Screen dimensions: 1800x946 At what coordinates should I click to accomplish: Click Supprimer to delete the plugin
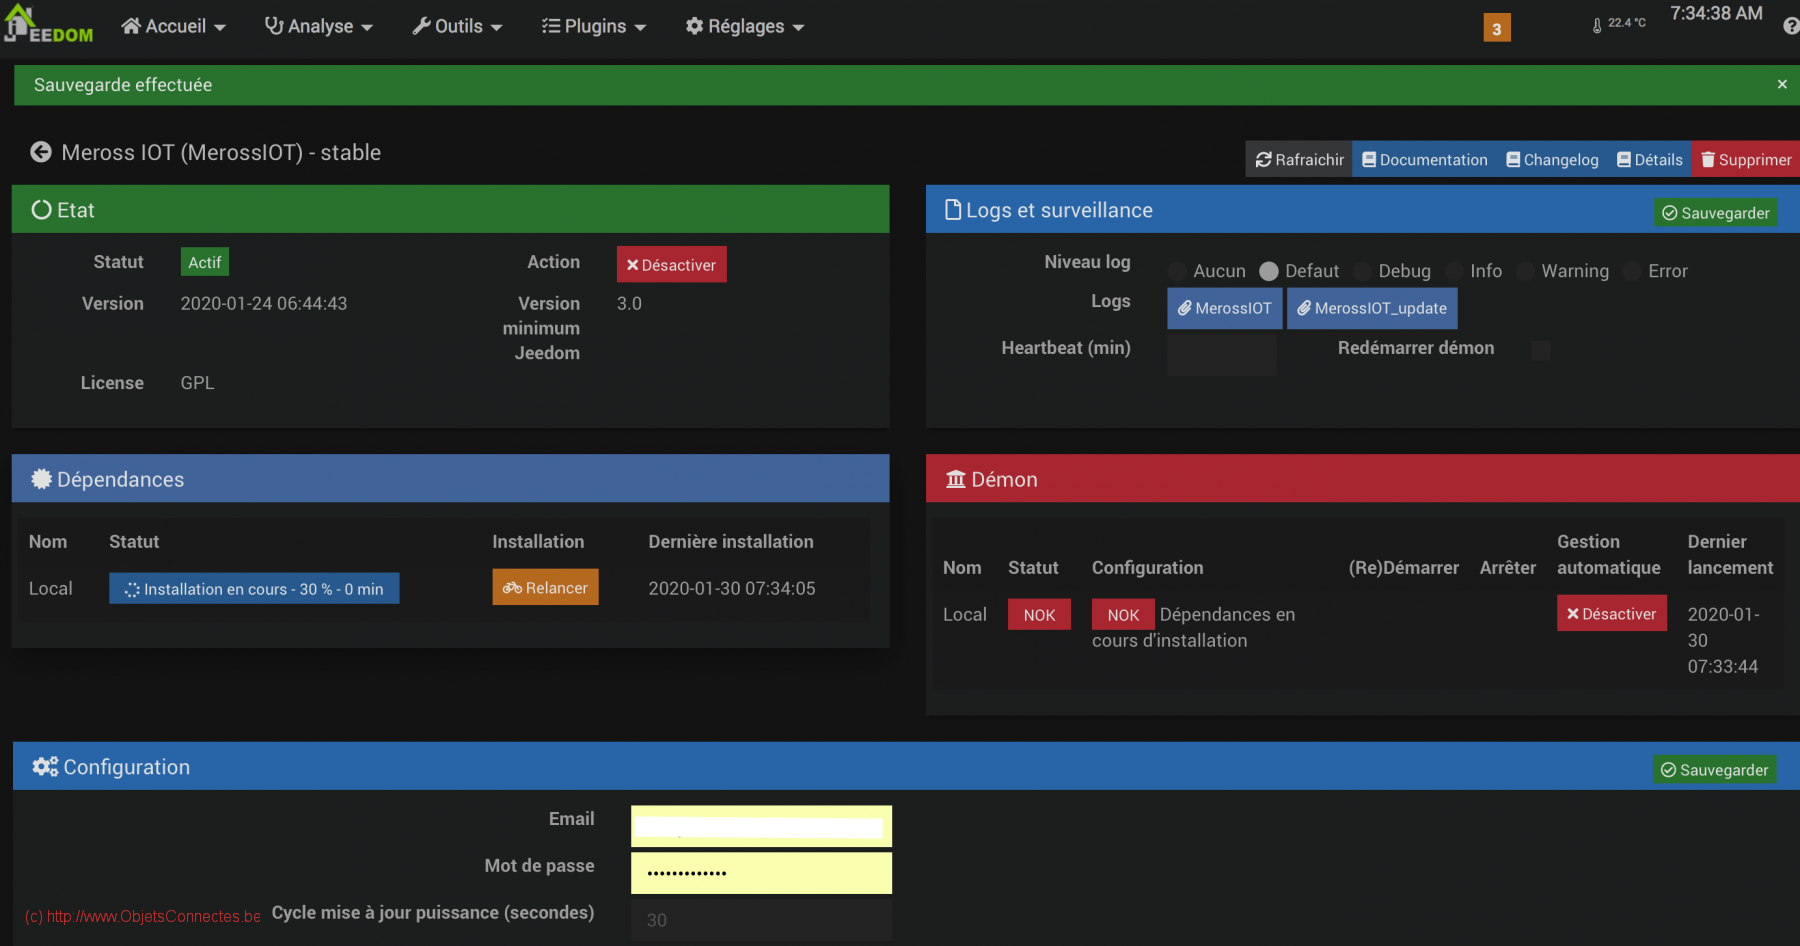1746,160
